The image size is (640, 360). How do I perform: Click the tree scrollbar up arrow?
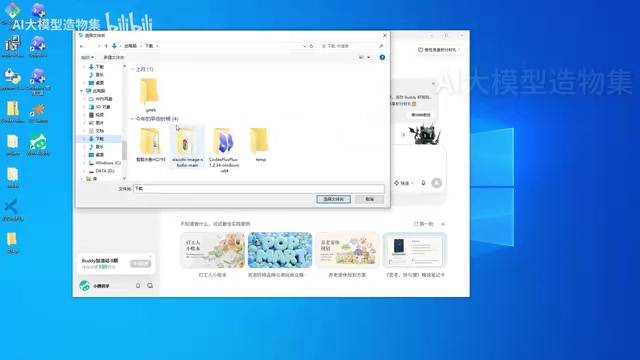(124, 66)
